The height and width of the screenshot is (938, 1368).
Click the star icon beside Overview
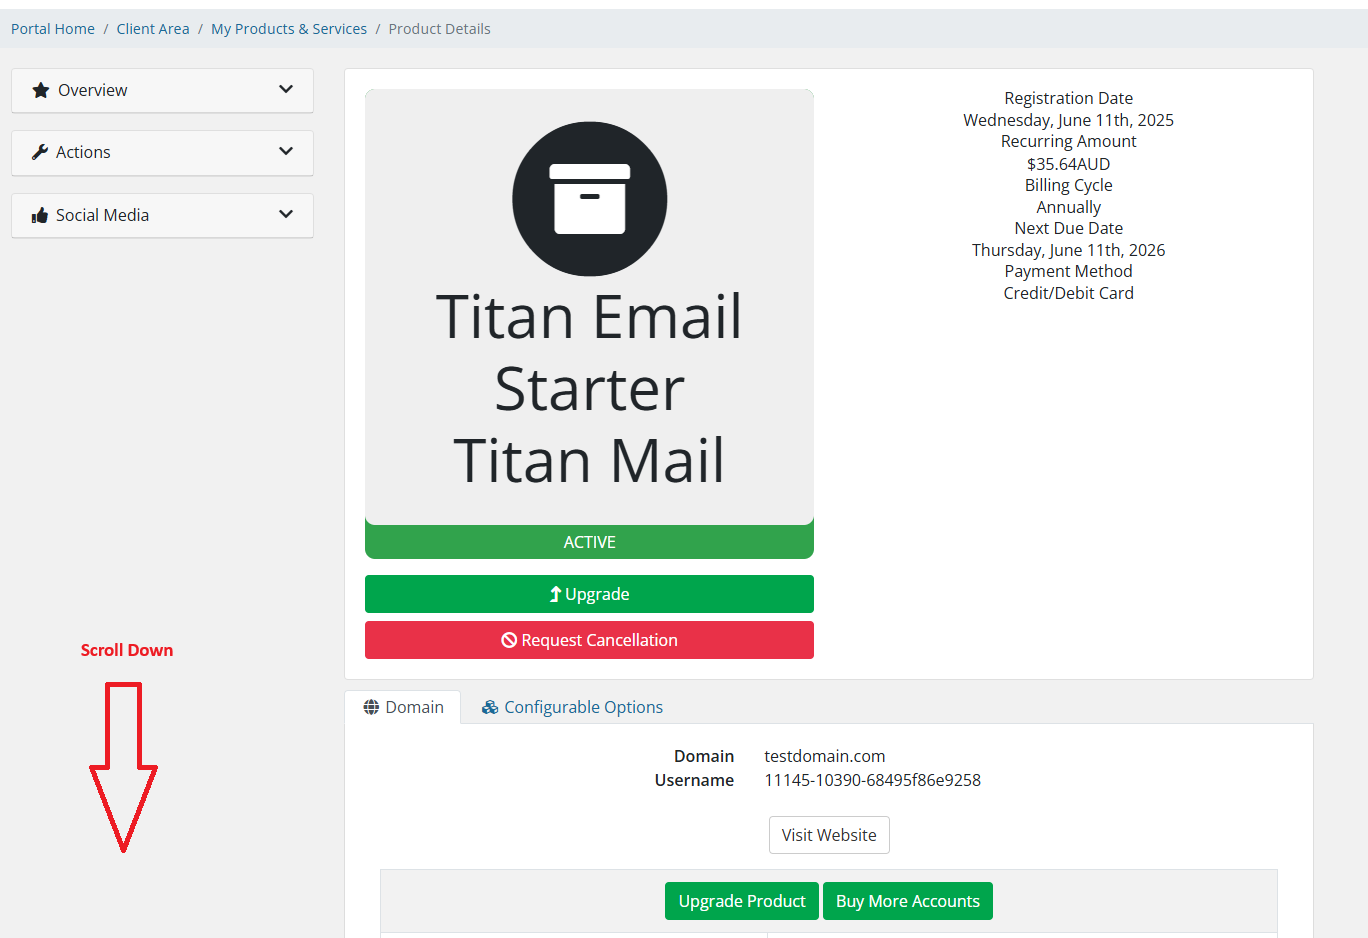tap(41, 90)
